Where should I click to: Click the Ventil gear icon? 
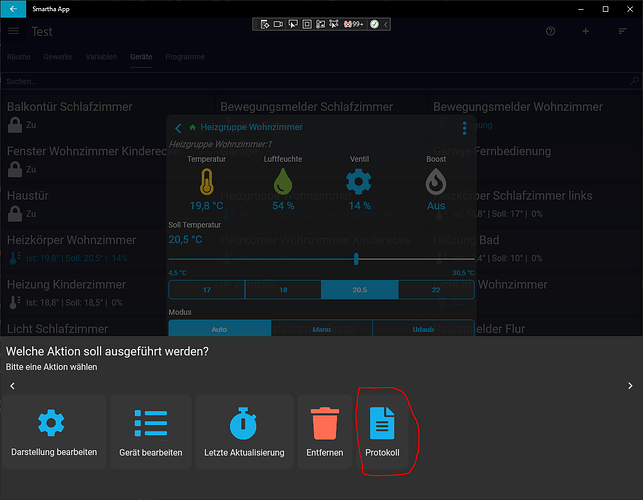tap(359, 182)
